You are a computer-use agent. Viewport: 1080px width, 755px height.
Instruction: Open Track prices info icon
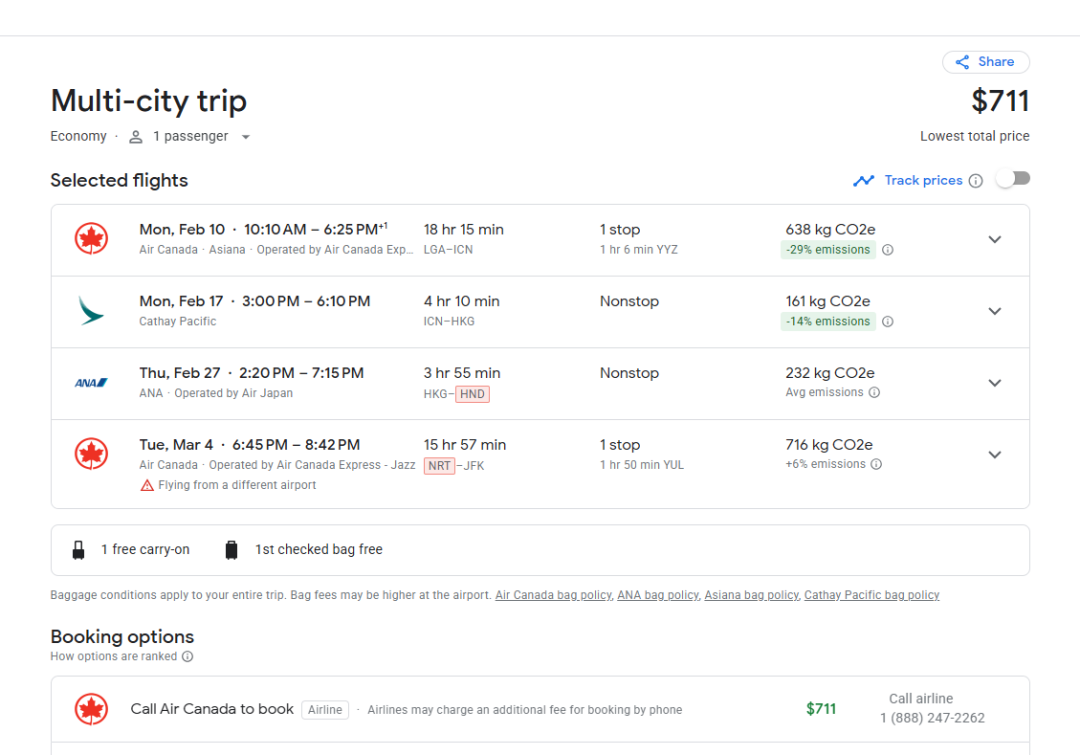976,180
